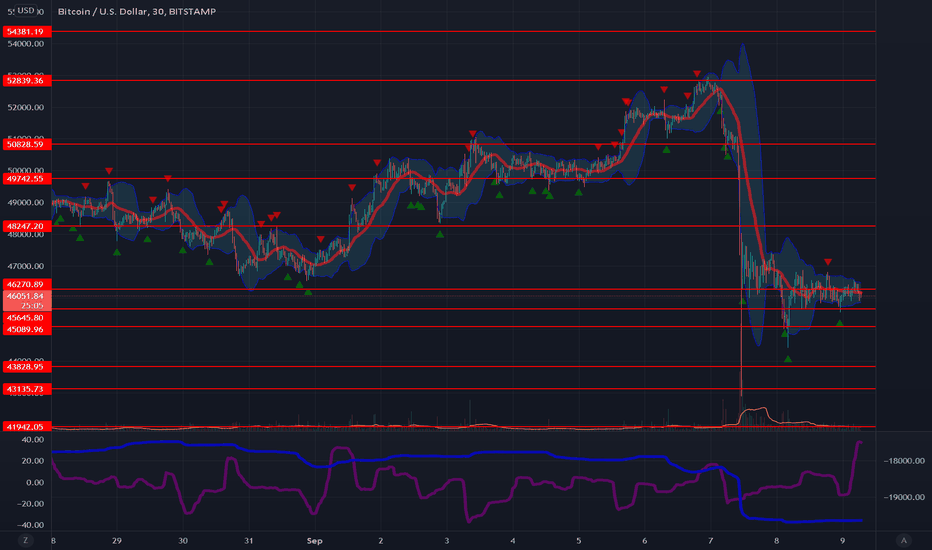Select the 46270.89 price level label
932x550 pixels.
(27, 284)
